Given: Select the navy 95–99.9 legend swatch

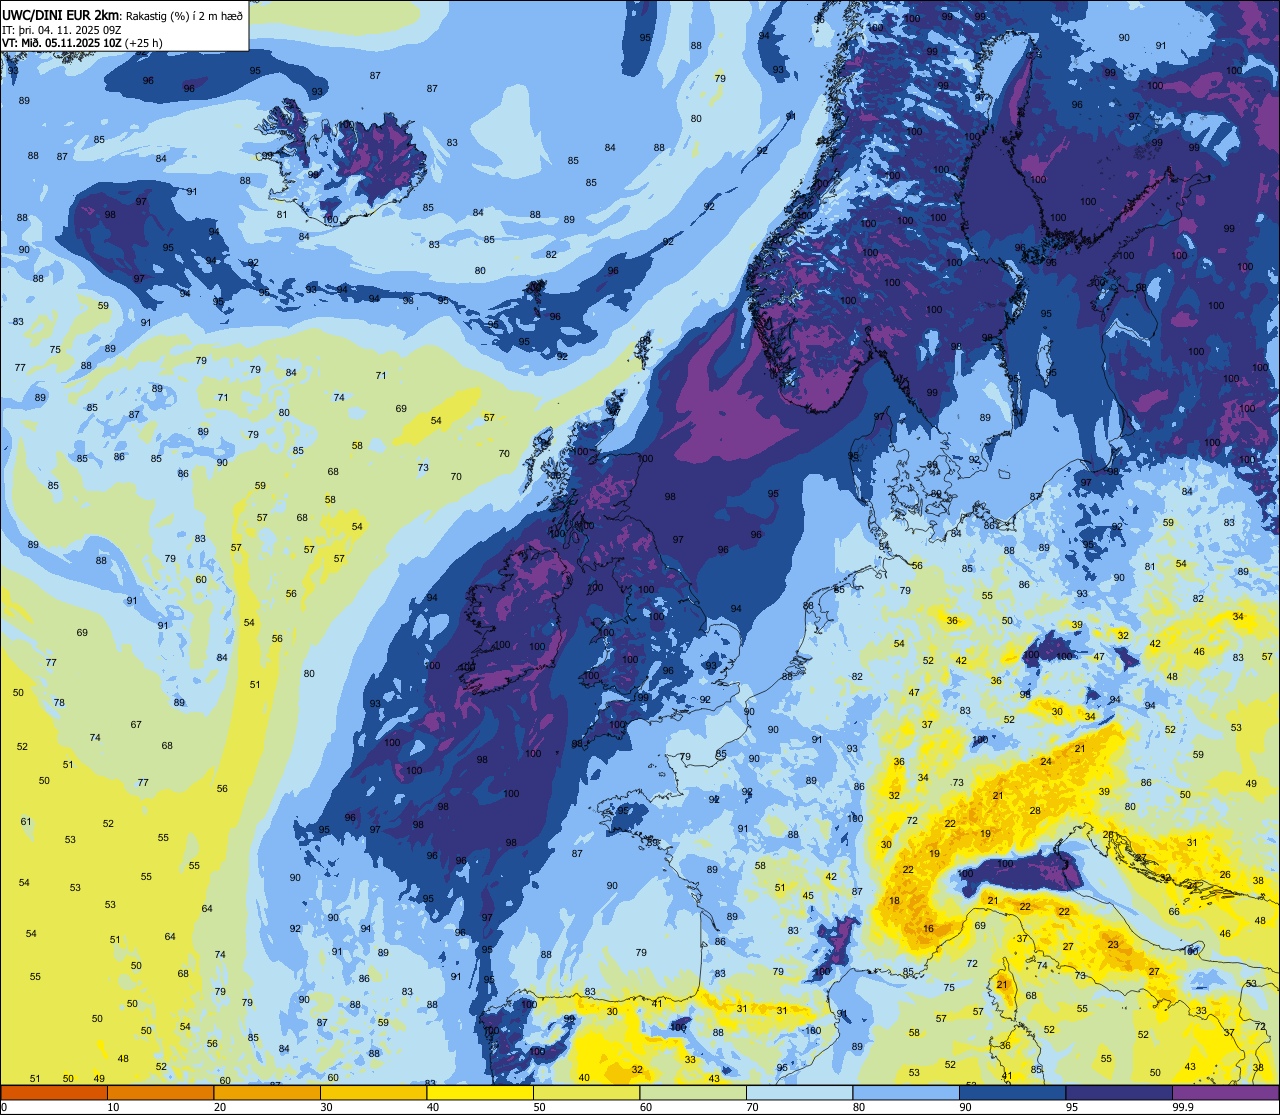Looking at the screenshot, I should [x=1119, y=1092].
